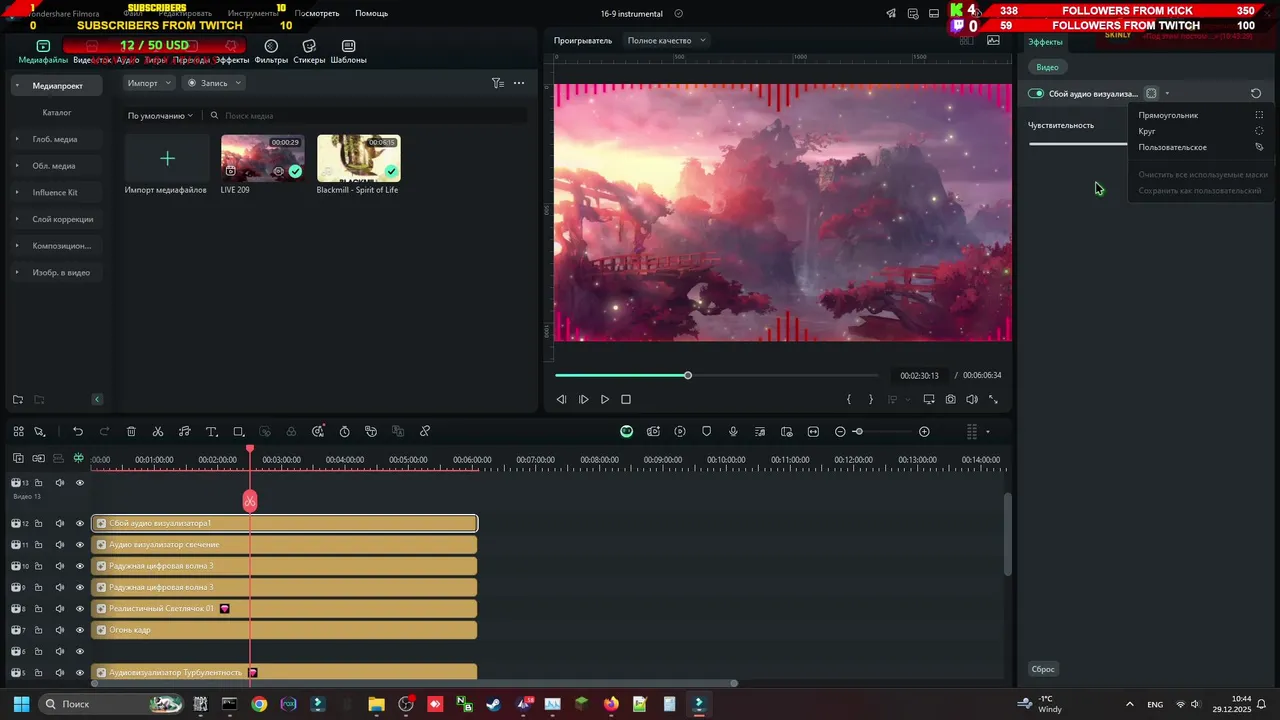Viewport: 1280px width, 720px height.
Task: Click the green AI assistant face icon
Action: pyautogui.click(x=626, y=431)
